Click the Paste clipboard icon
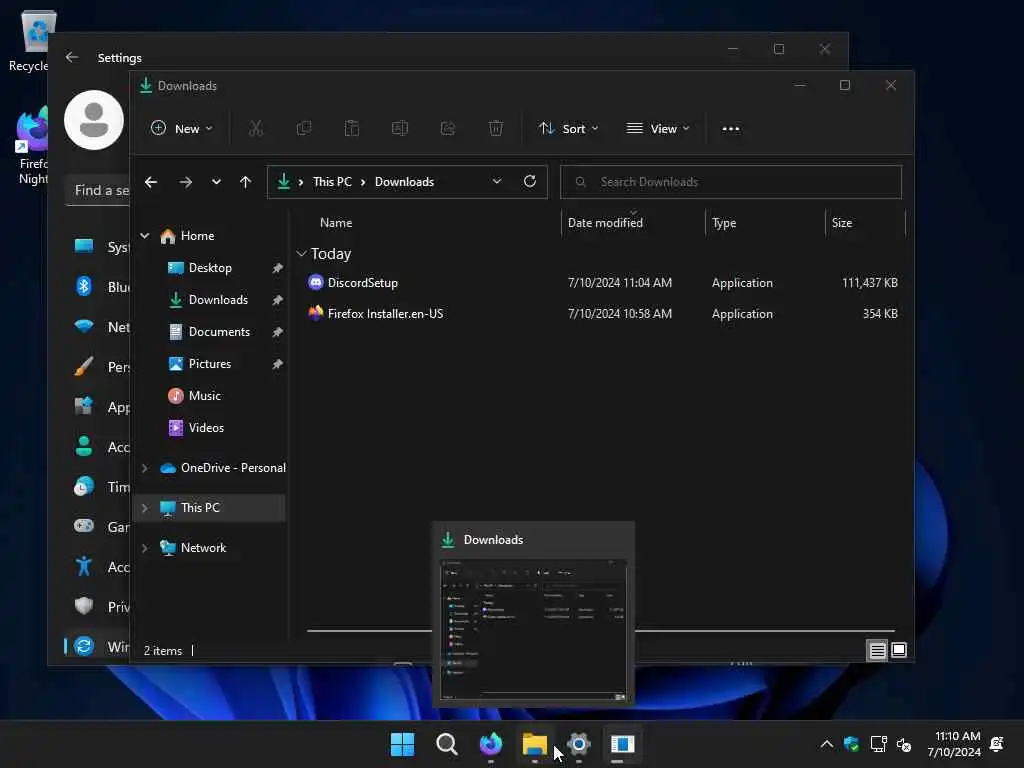Viewport: 1024px width, 768px height. tap(351, 129)
